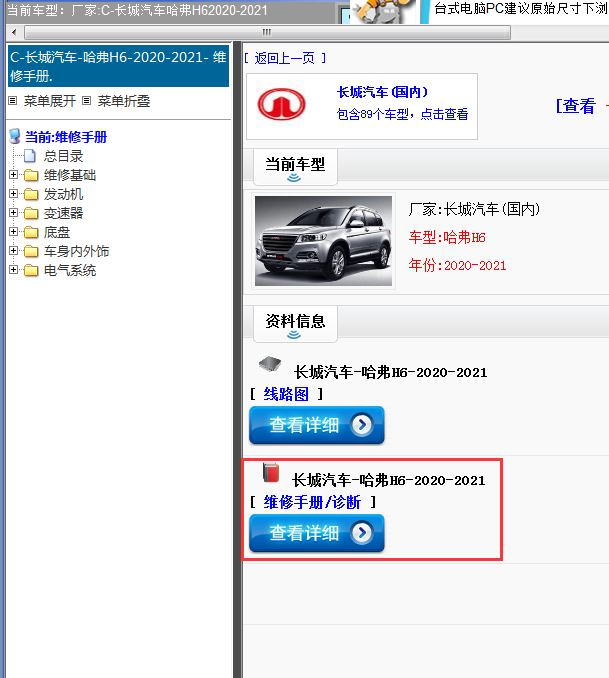
Task: Click the Haval H6 car thumbnail
Action: (x=323, y=241)
